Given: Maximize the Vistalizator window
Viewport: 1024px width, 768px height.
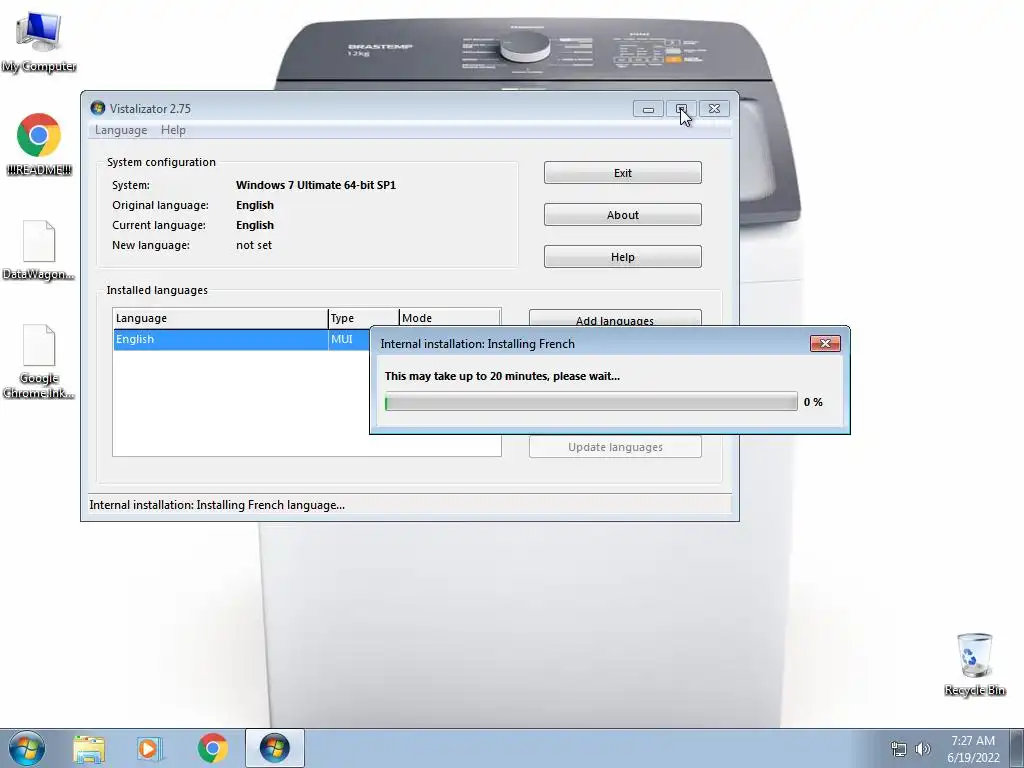Looking at the screenshot, I should click(x=681, y=109).
